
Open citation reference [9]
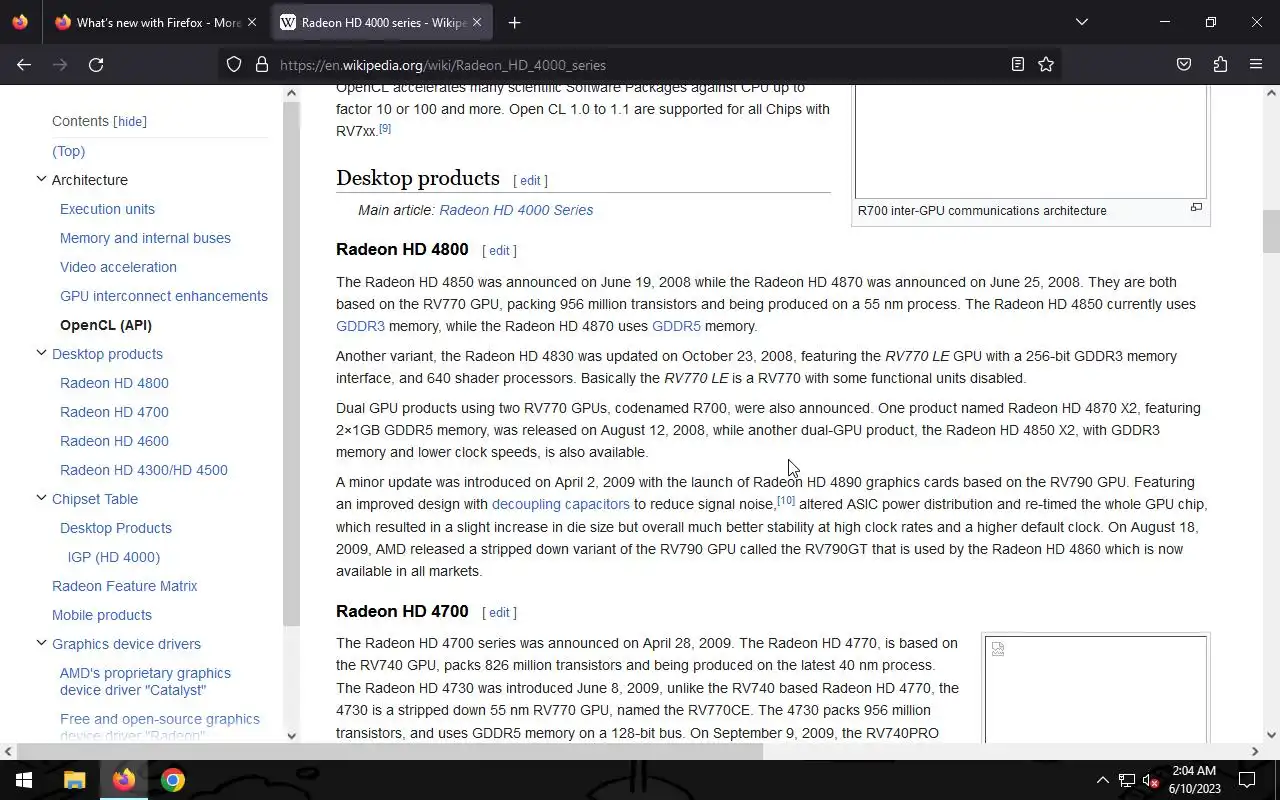(x=385, y=128)
